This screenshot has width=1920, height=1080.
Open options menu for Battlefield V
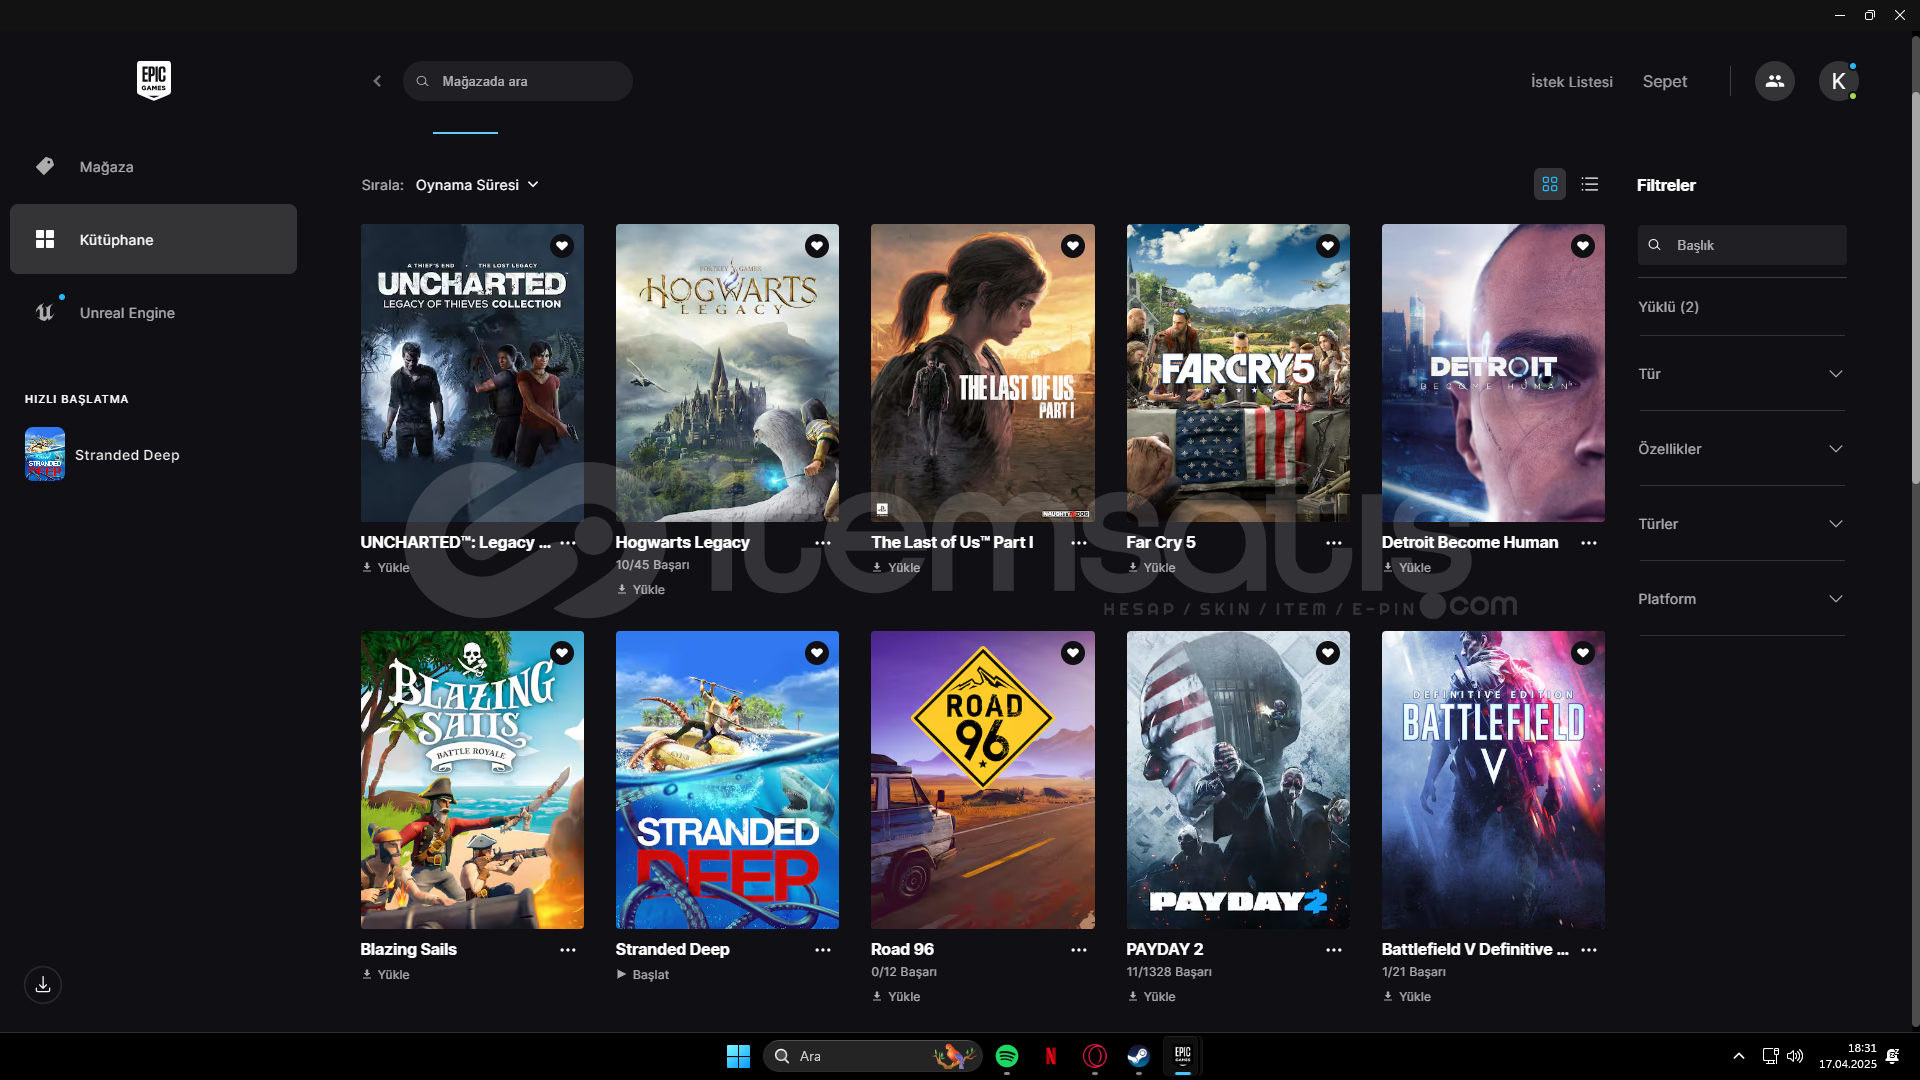(1589, 950)
